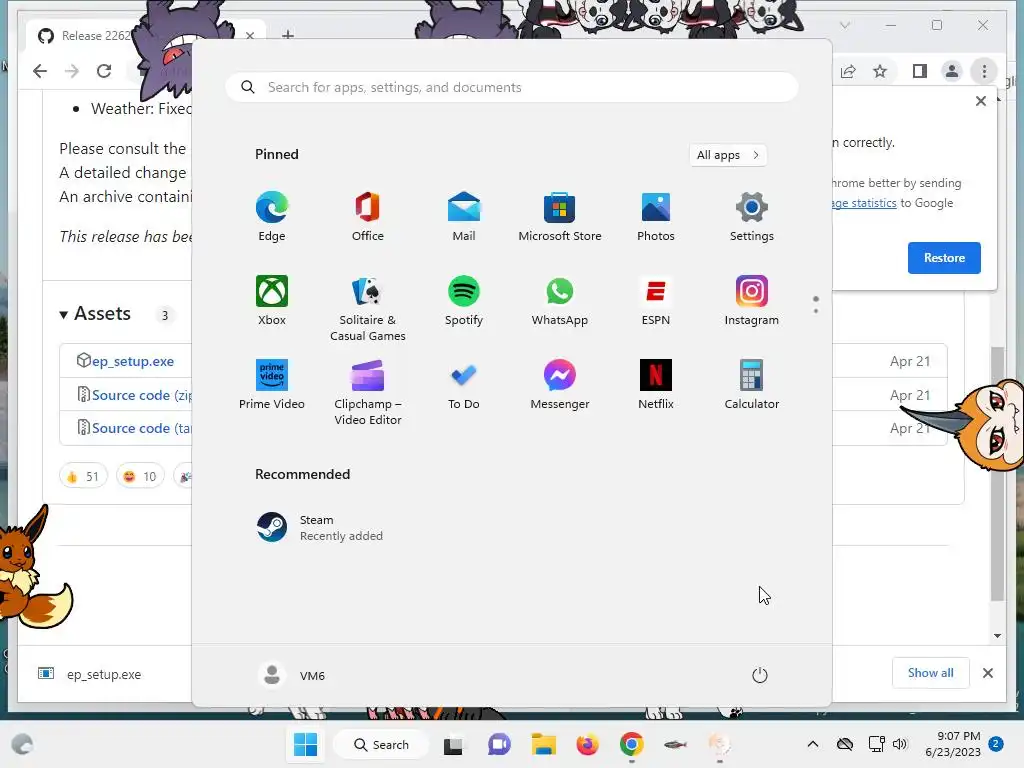The image size is (1024, 768).
Task: Open the volume control in tray
Action: [900, 744]
